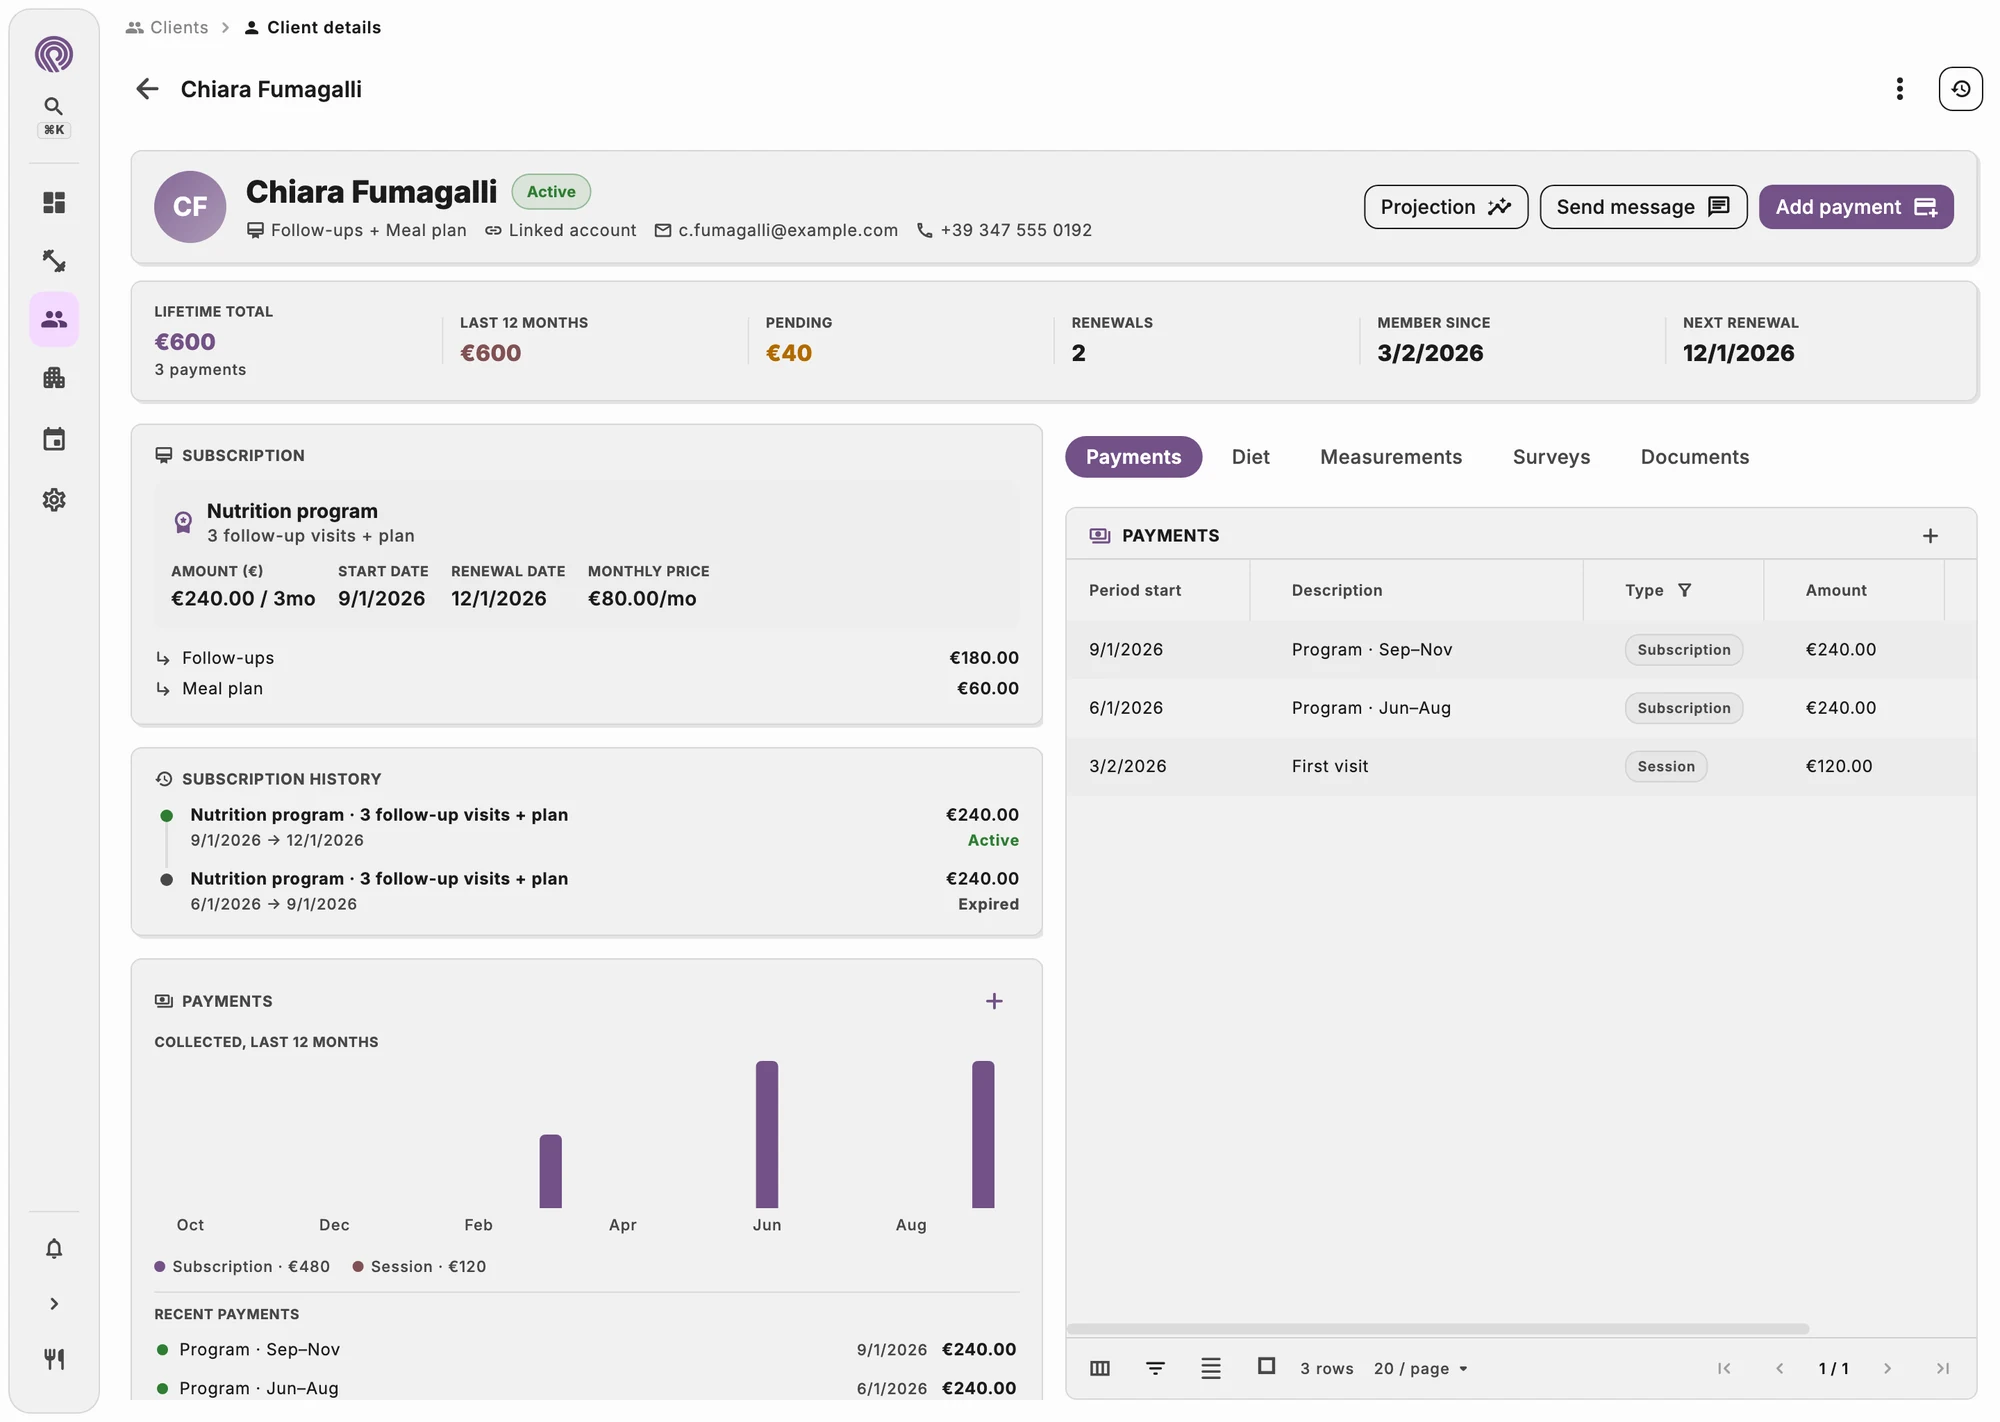The height and width of the screenshot is (1422, 2000).
Task: Click the First visit payment row
Action: [1521, 767]
